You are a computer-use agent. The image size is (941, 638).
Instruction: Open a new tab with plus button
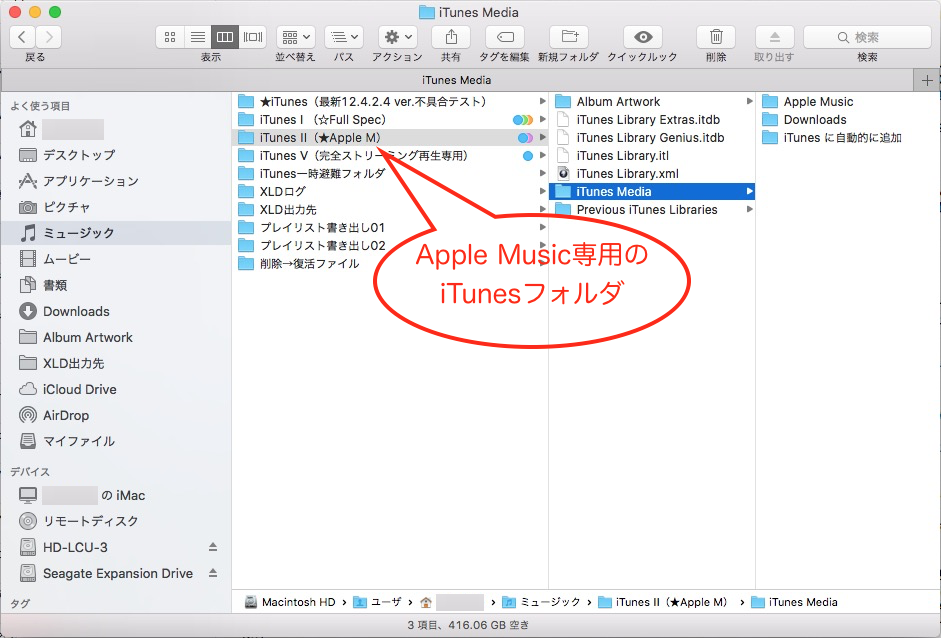(928, 80)
